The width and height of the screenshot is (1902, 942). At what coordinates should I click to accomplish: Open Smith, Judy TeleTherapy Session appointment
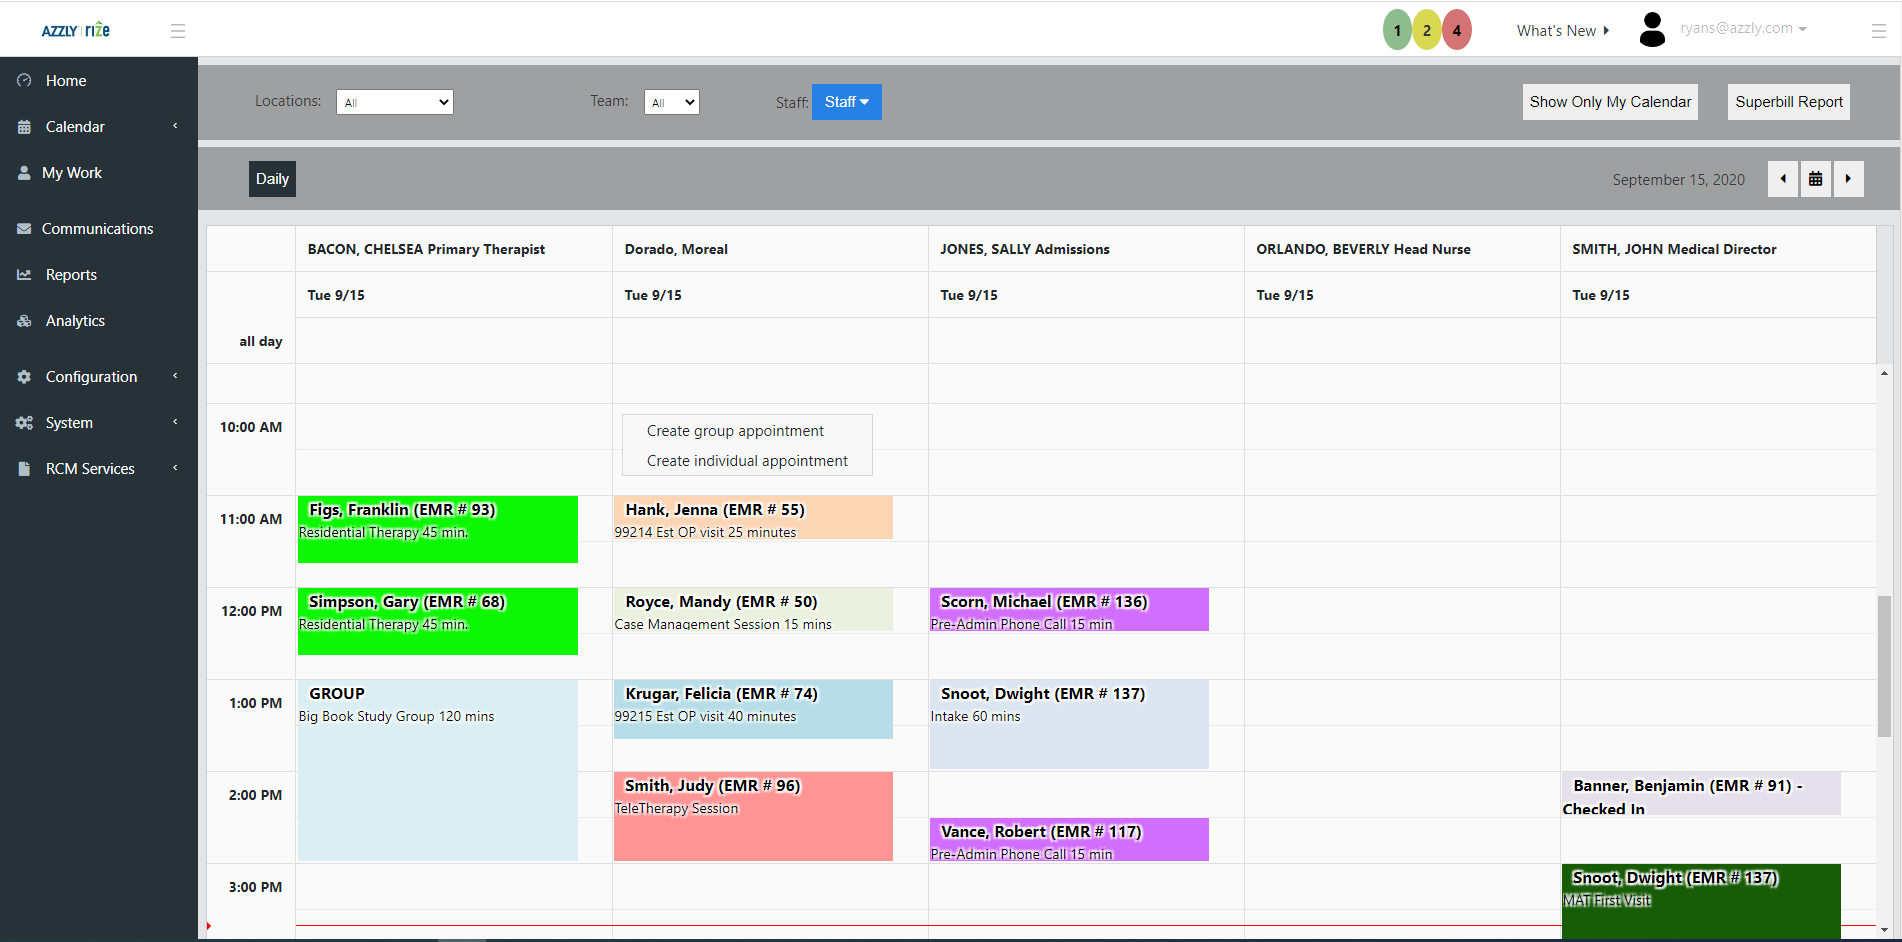click(x=753, y=816)
